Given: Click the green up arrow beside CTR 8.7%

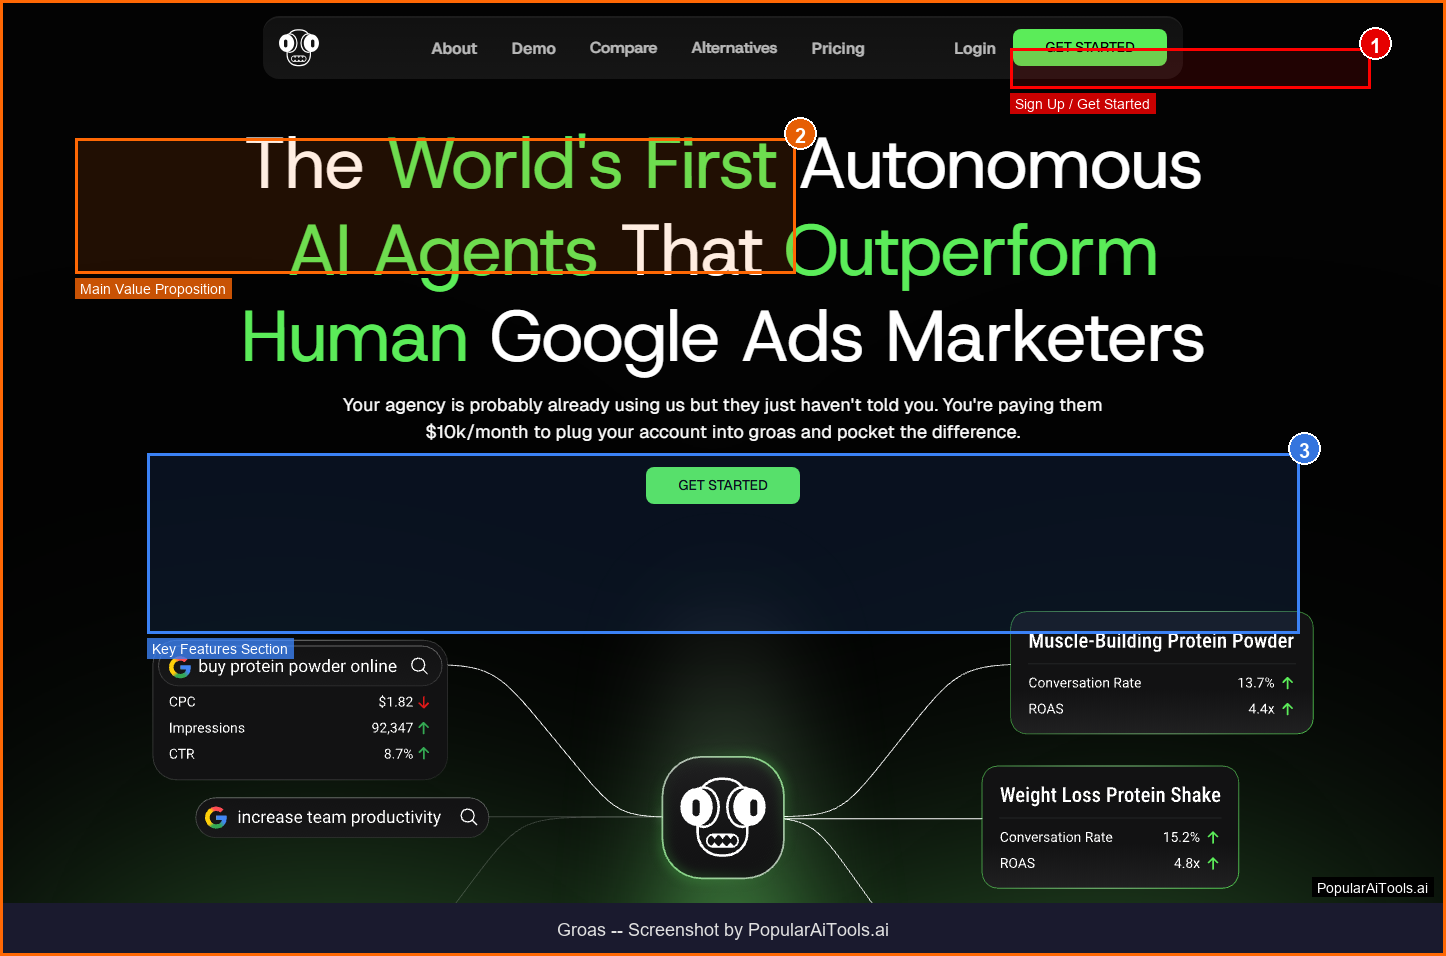Looking at the screenshot, I should (x=424, y=754).
